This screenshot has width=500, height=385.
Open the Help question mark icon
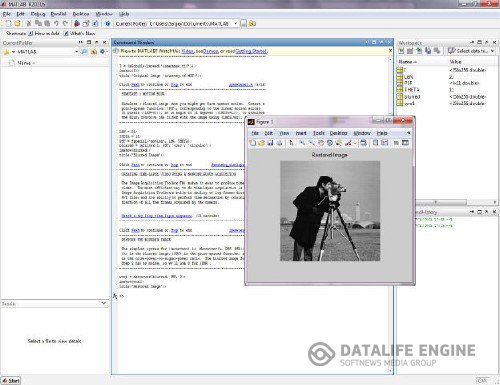(107, 24)
